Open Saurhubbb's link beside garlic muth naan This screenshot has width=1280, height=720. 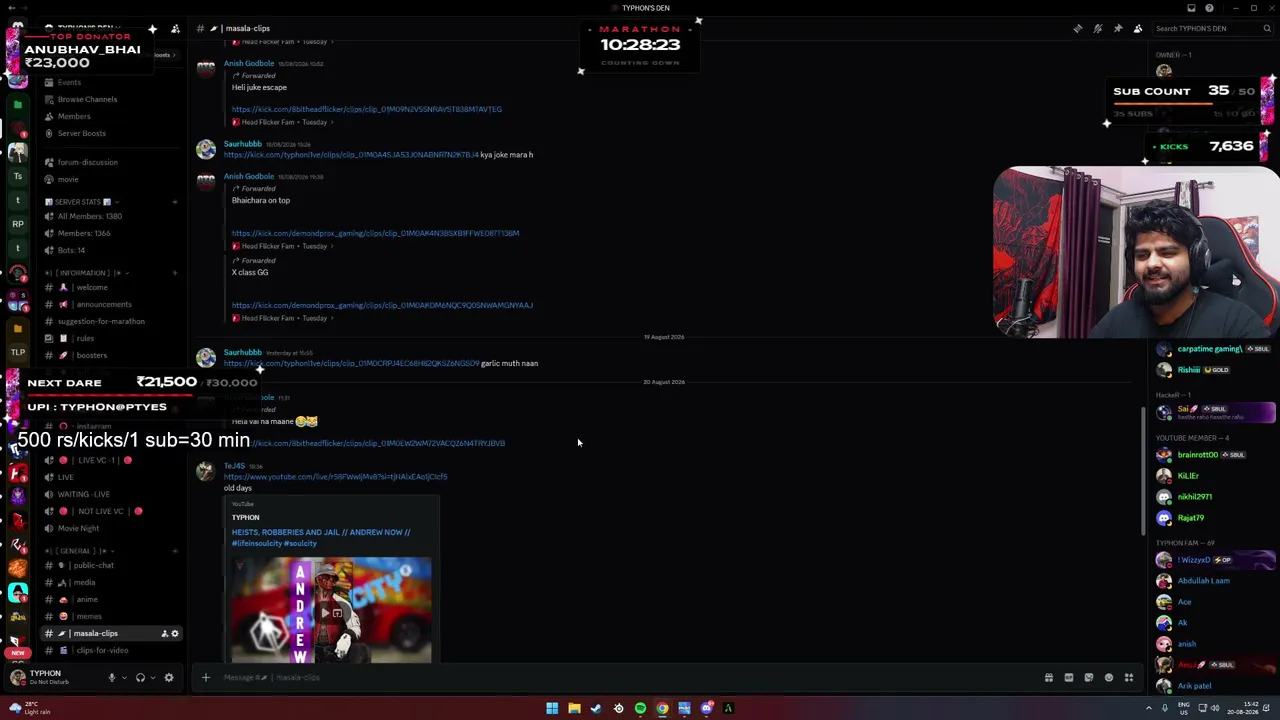pos(351,363)
